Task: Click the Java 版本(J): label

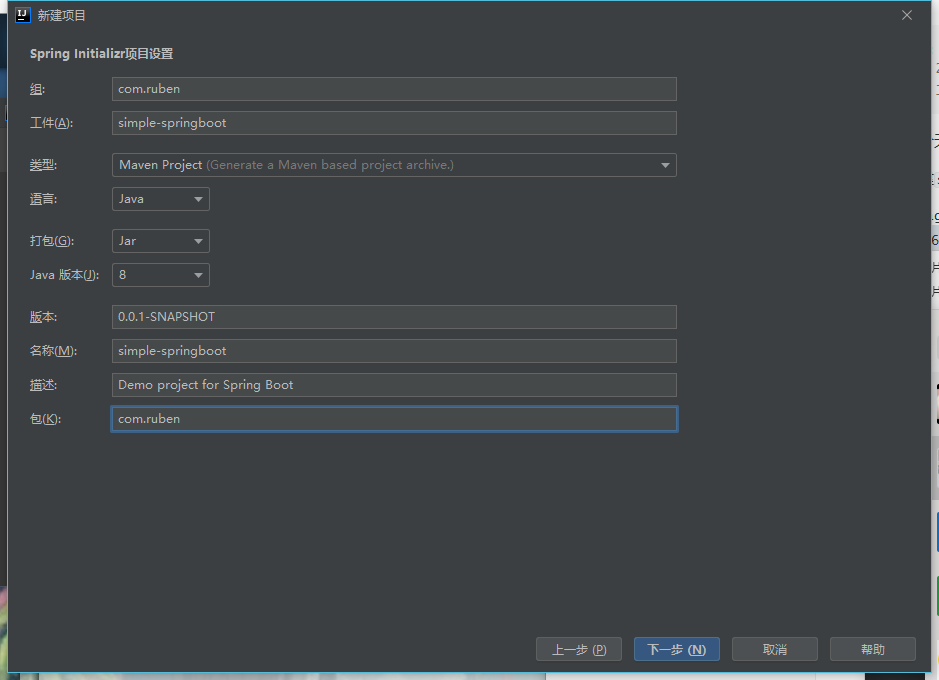Action: point(65,275)
